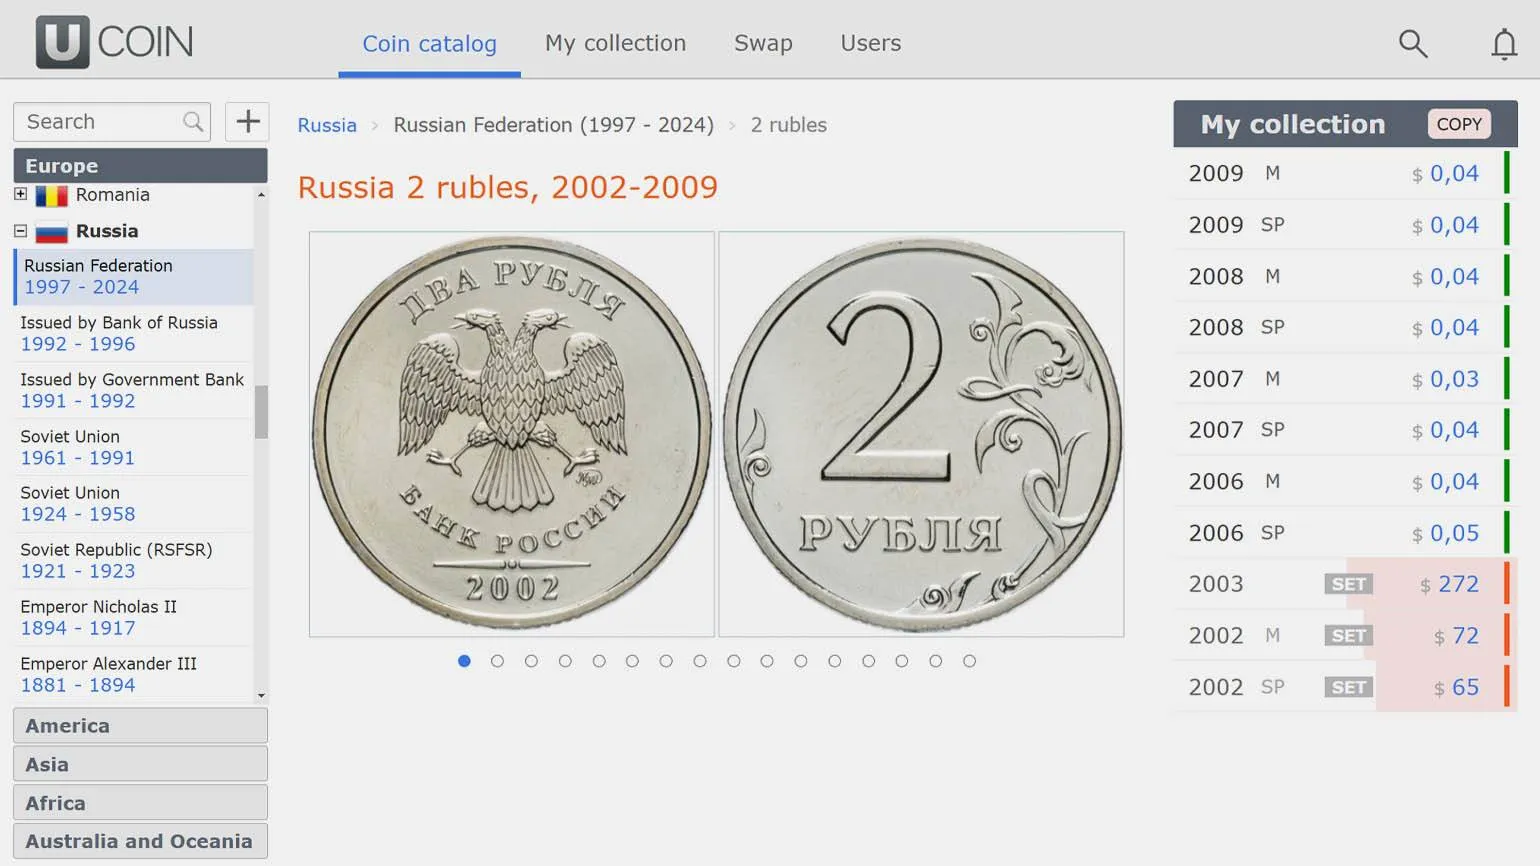Click the COPY button in My collection
Viewport: 1540px width, 866px height.
click(1459, 124)
